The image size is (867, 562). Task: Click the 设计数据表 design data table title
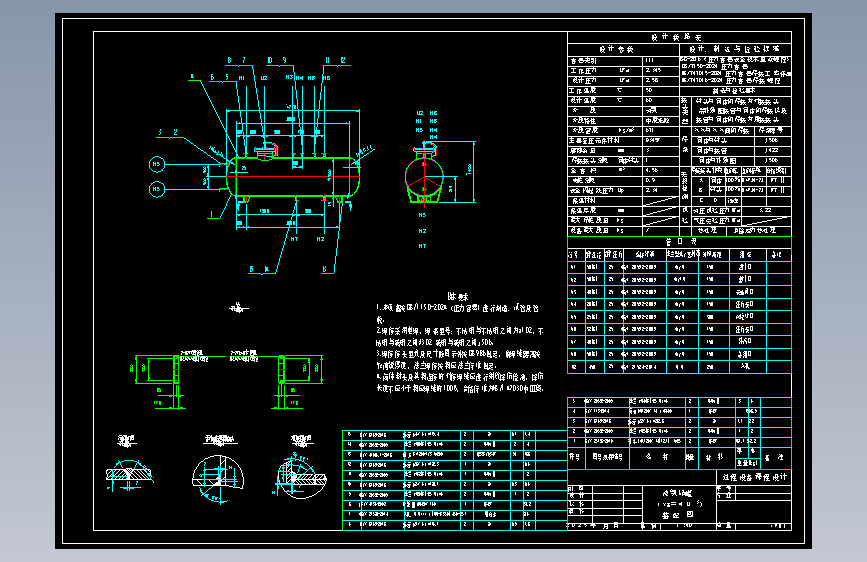[676, 37]
